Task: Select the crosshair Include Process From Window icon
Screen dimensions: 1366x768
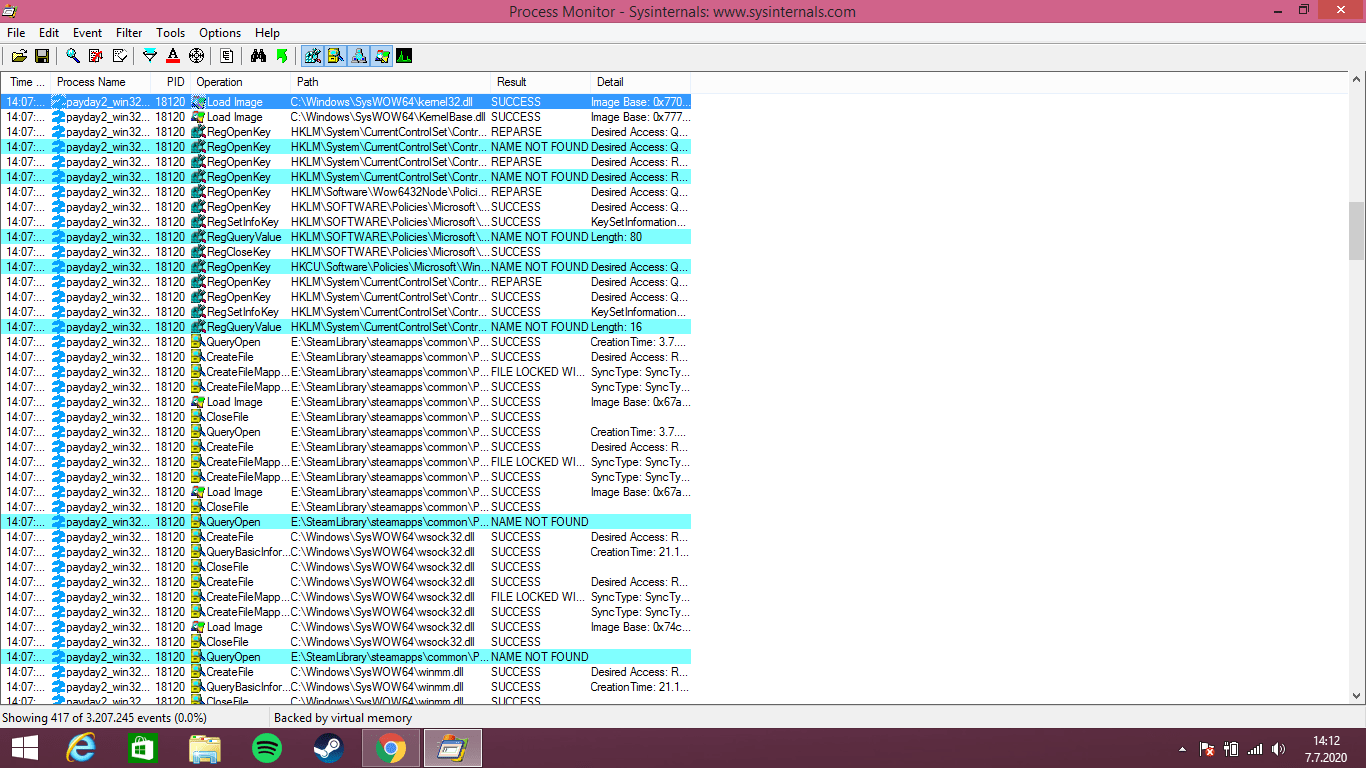Action: (196, 56)
